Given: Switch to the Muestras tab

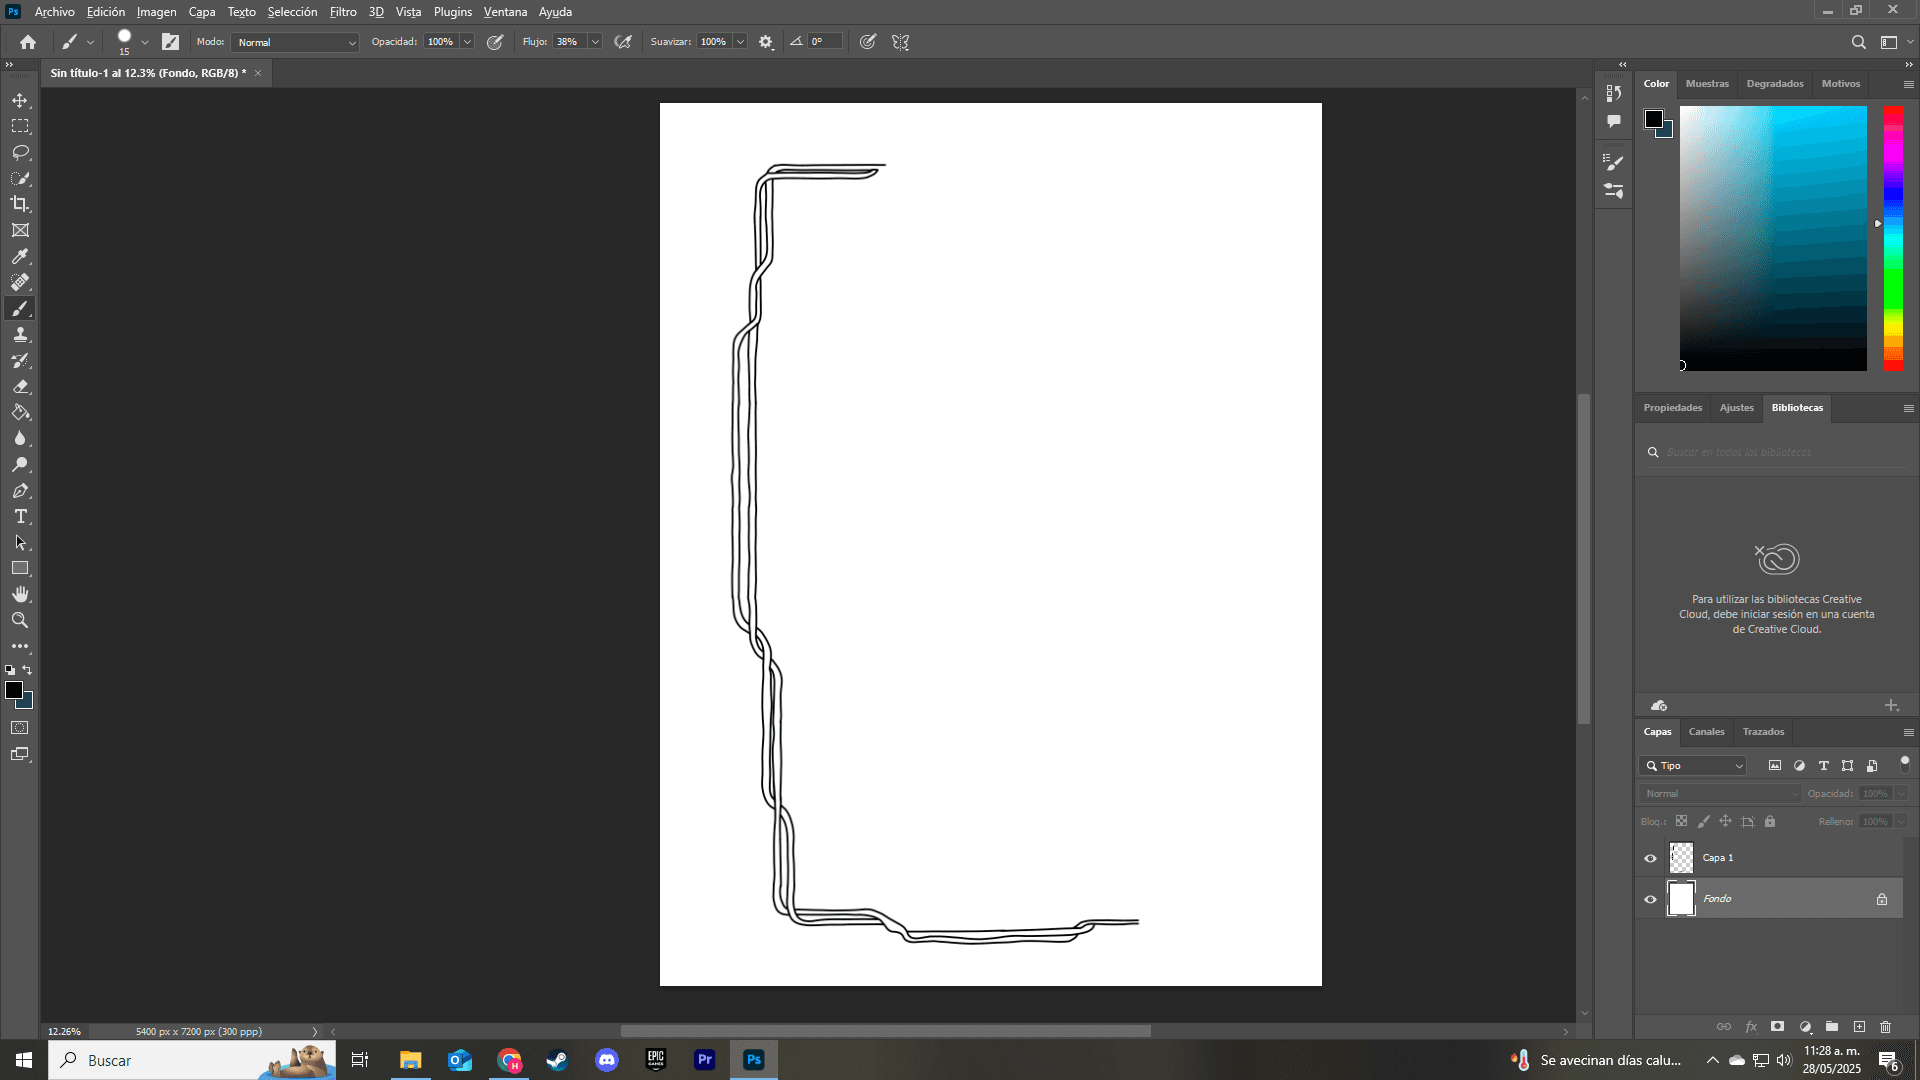Looking at the screenshot, I should (x=1707, y=84).
